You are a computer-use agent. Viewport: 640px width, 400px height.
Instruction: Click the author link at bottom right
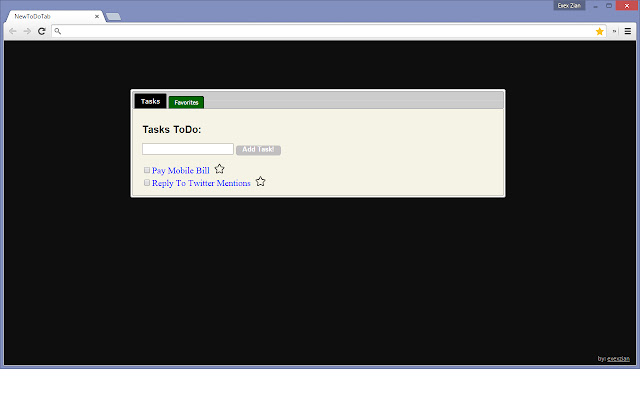(x=618, y=359)
